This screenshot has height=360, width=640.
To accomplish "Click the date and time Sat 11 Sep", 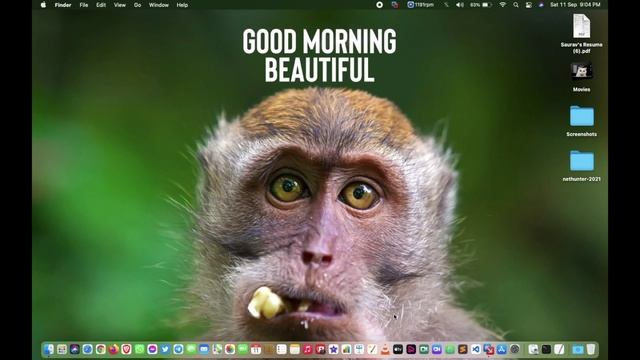I will coord(575,5).
